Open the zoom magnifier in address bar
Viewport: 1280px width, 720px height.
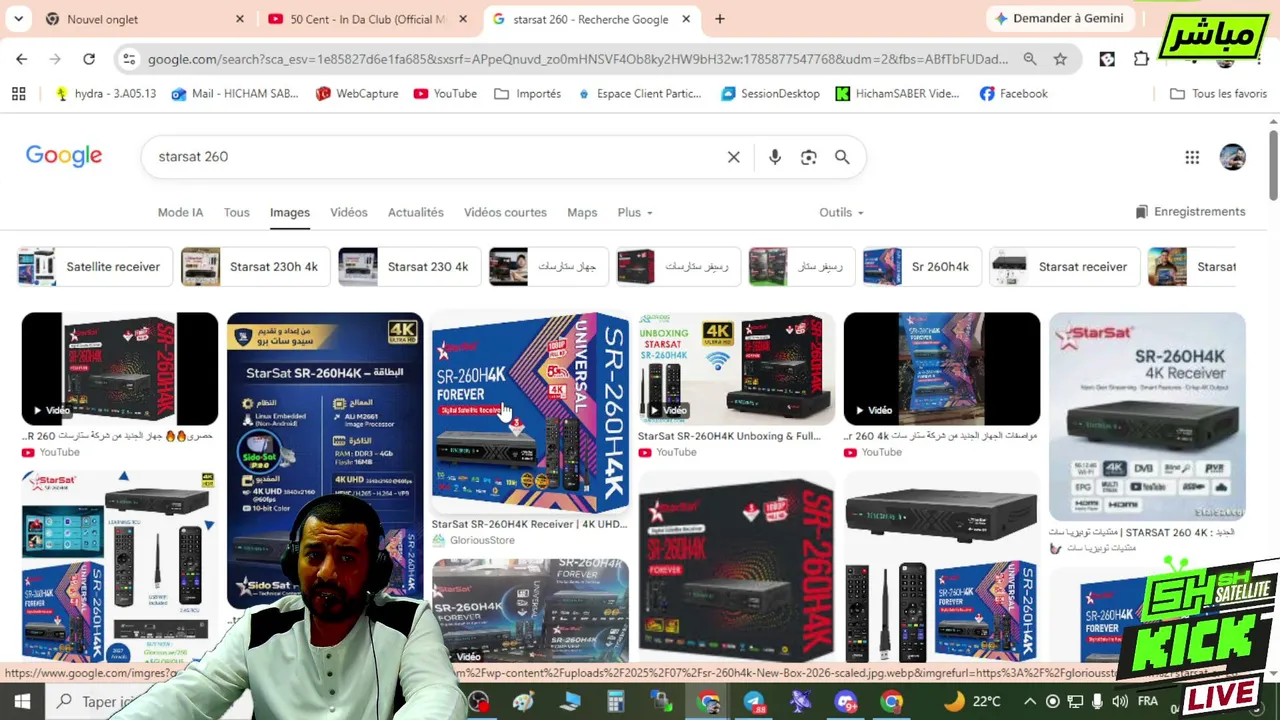pos(1030,59)
